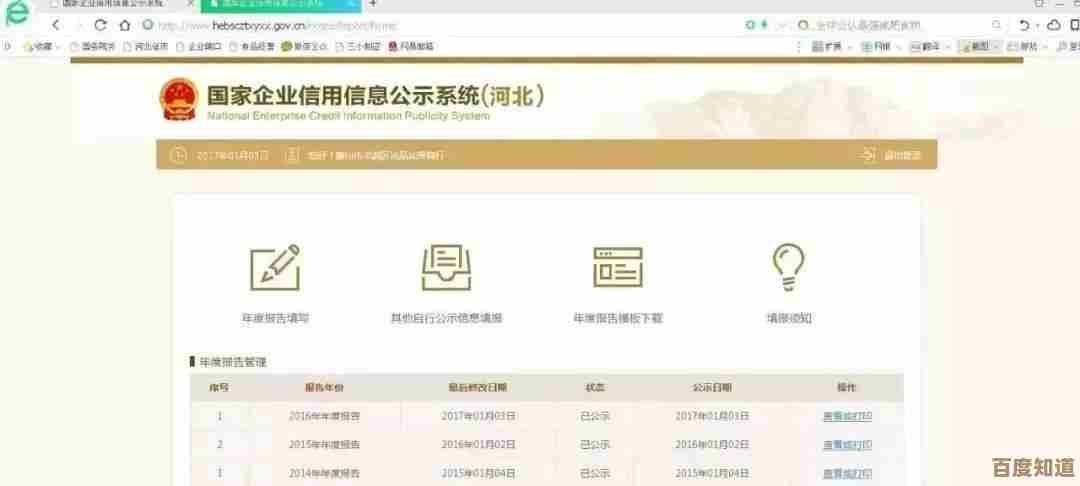Click the 退出登录 exit icon
The height and width of the screenshot is (486, 1080).
click(x=869, y=155)
